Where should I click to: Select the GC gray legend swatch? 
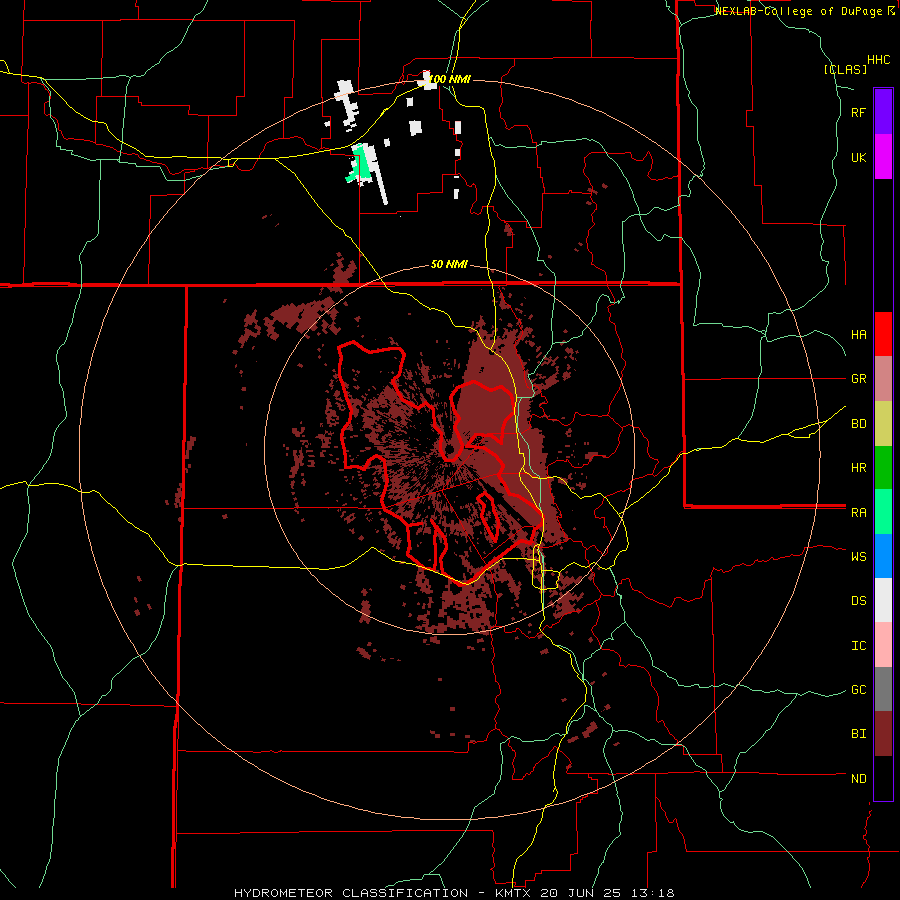(x=883, y=689)
